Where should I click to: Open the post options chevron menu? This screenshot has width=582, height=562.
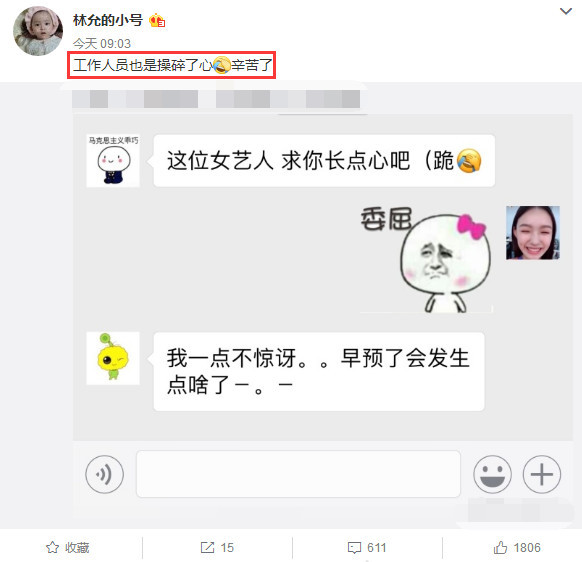coord(565,12)
